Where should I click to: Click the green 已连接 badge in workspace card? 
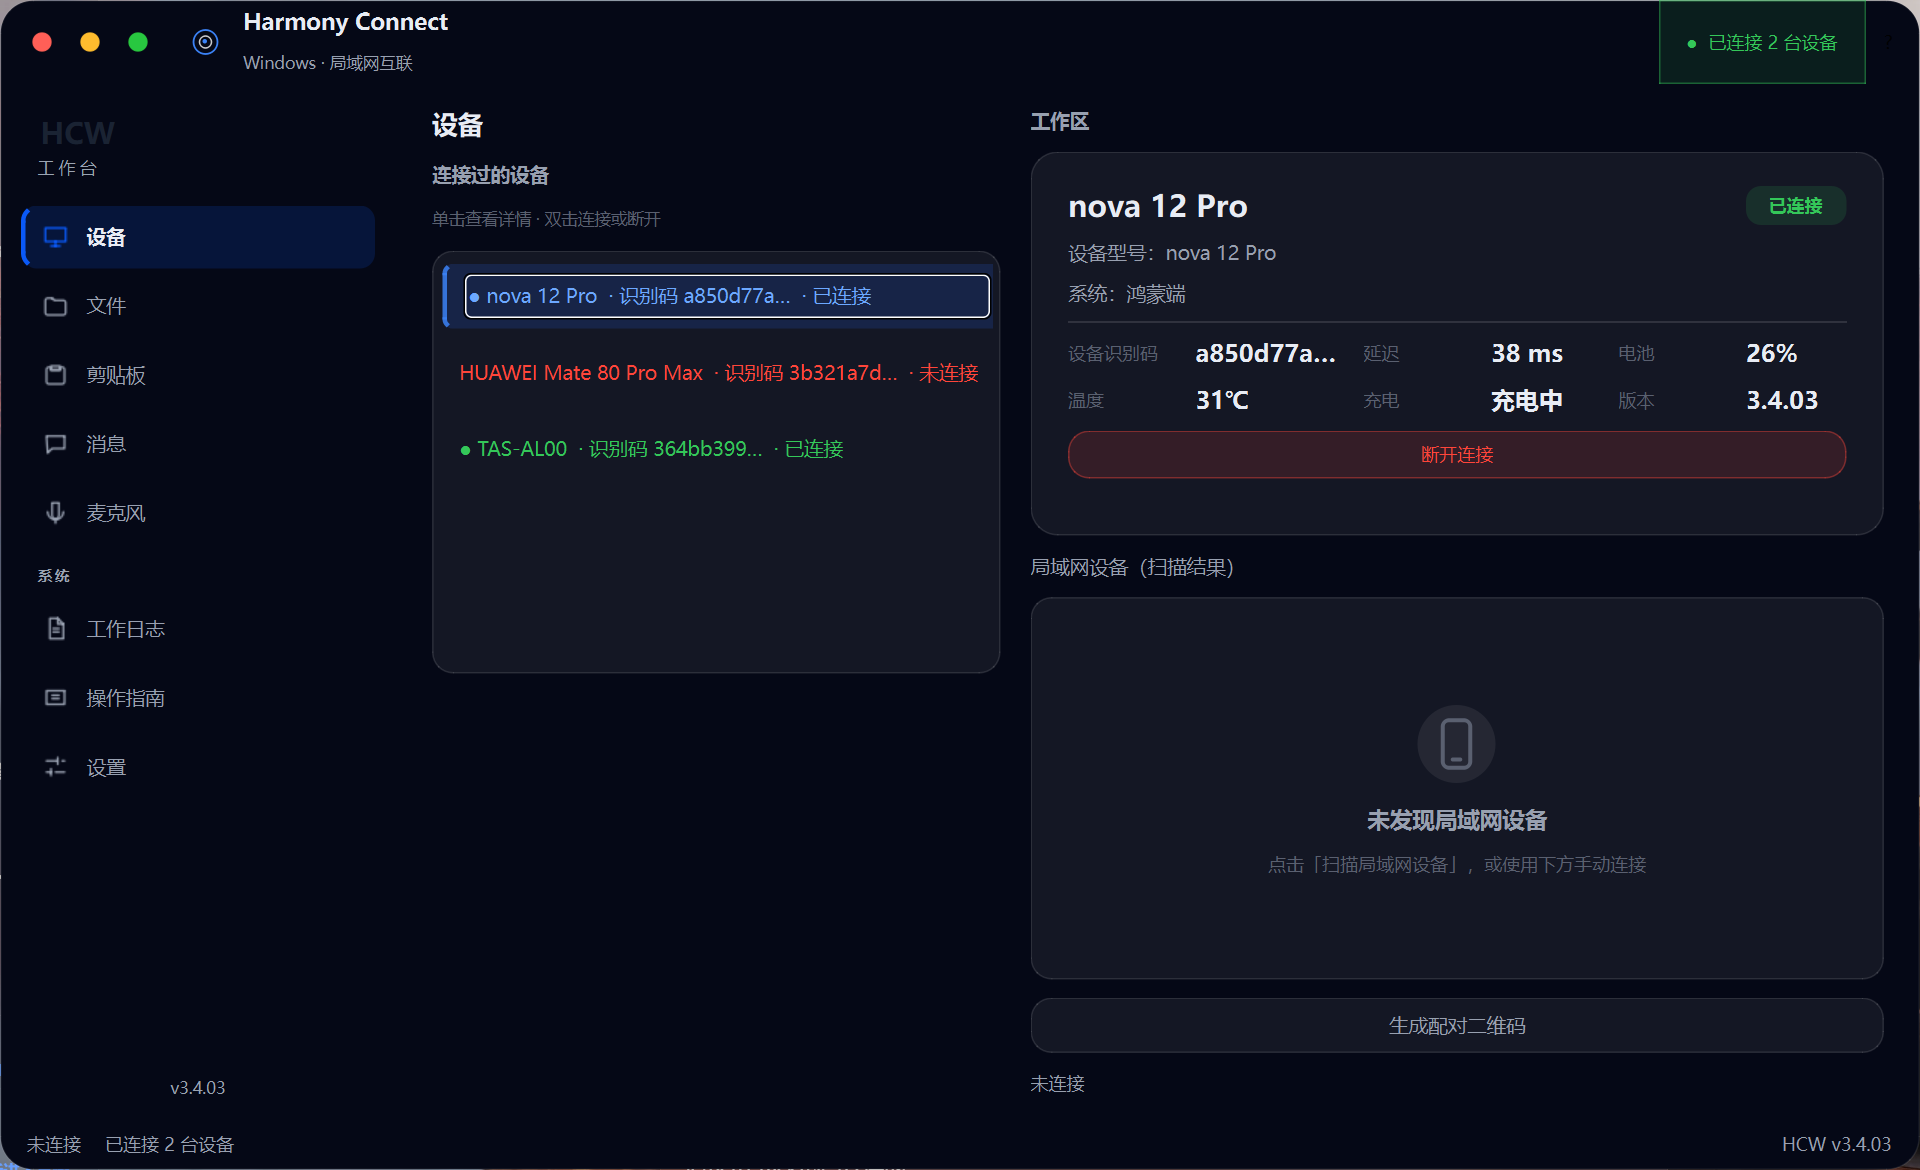pyautogui.click(x=1795, y=206)
